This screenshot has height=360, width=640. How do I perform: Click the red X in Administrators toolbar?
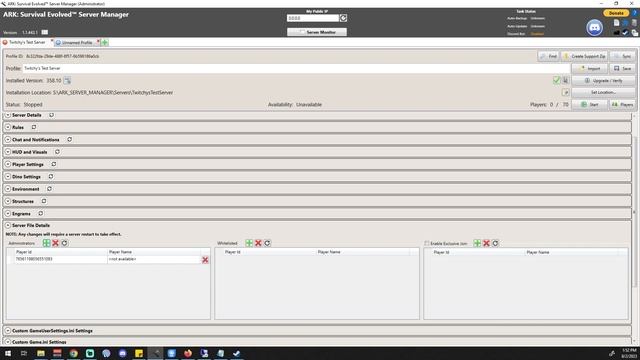click(x=56, y=243)
